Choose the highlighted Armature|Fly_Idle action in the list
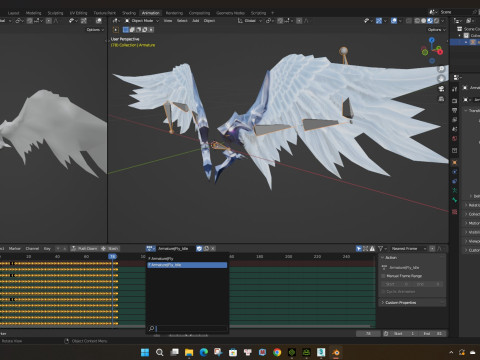 point(187,265)
